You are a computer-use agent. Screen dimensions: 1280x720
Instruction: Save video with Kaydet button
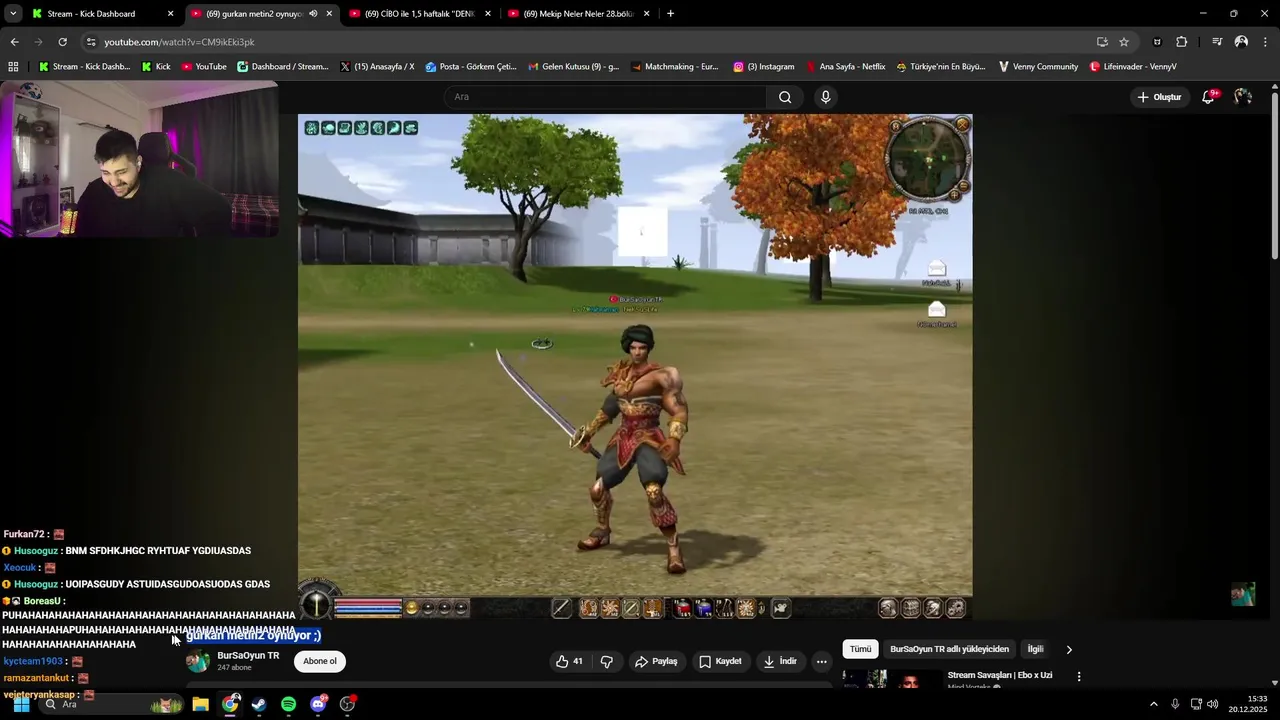click(x=720, y=661)
